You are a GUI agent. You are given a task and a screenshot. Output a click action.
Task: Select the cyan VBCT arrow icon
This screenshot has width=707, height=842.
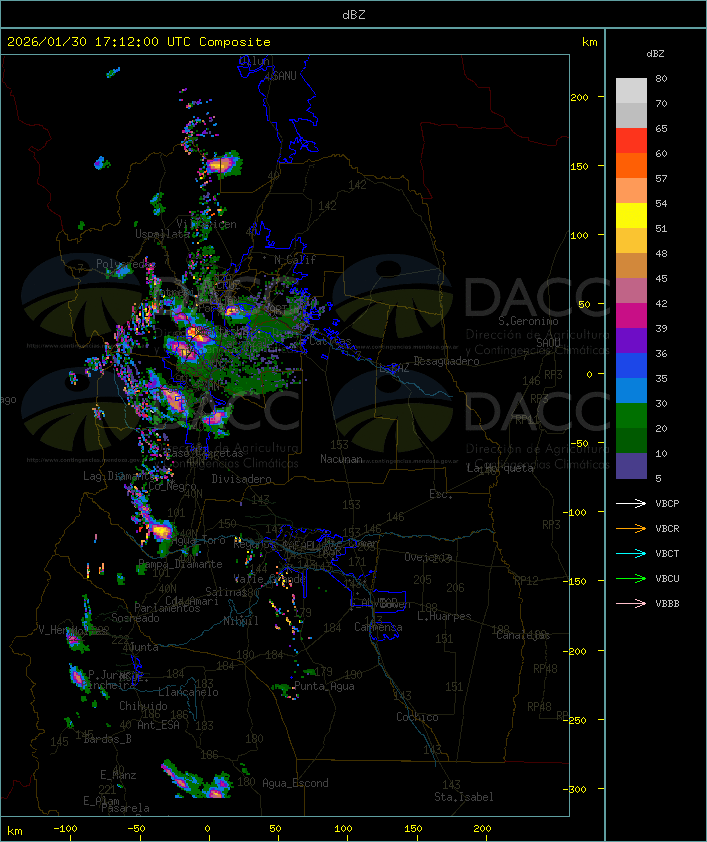pos(632,553)
